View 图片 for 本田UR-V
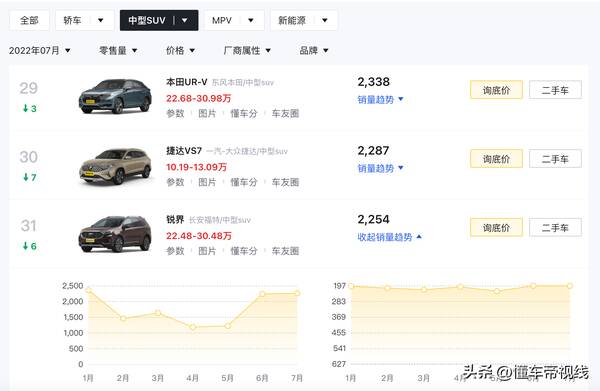 207,114
